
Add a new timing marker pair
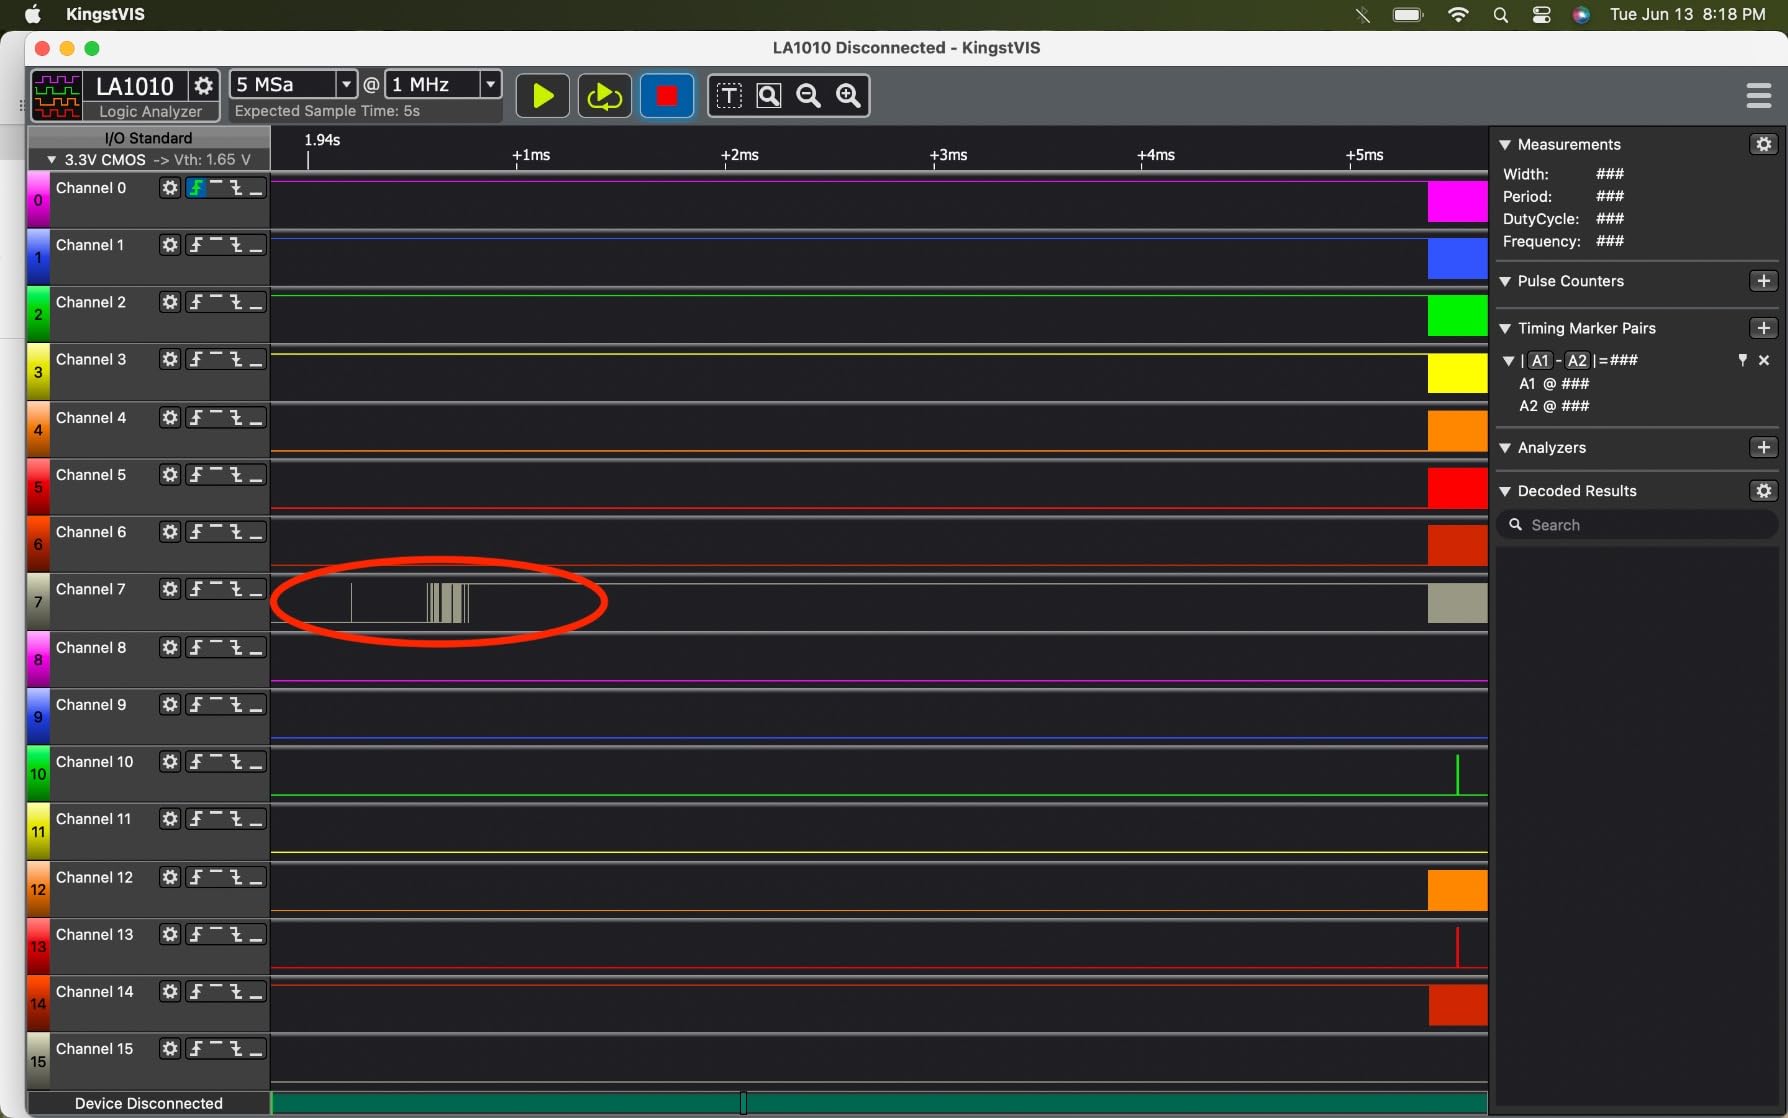pyautogui.click(x=1764, y=328)
